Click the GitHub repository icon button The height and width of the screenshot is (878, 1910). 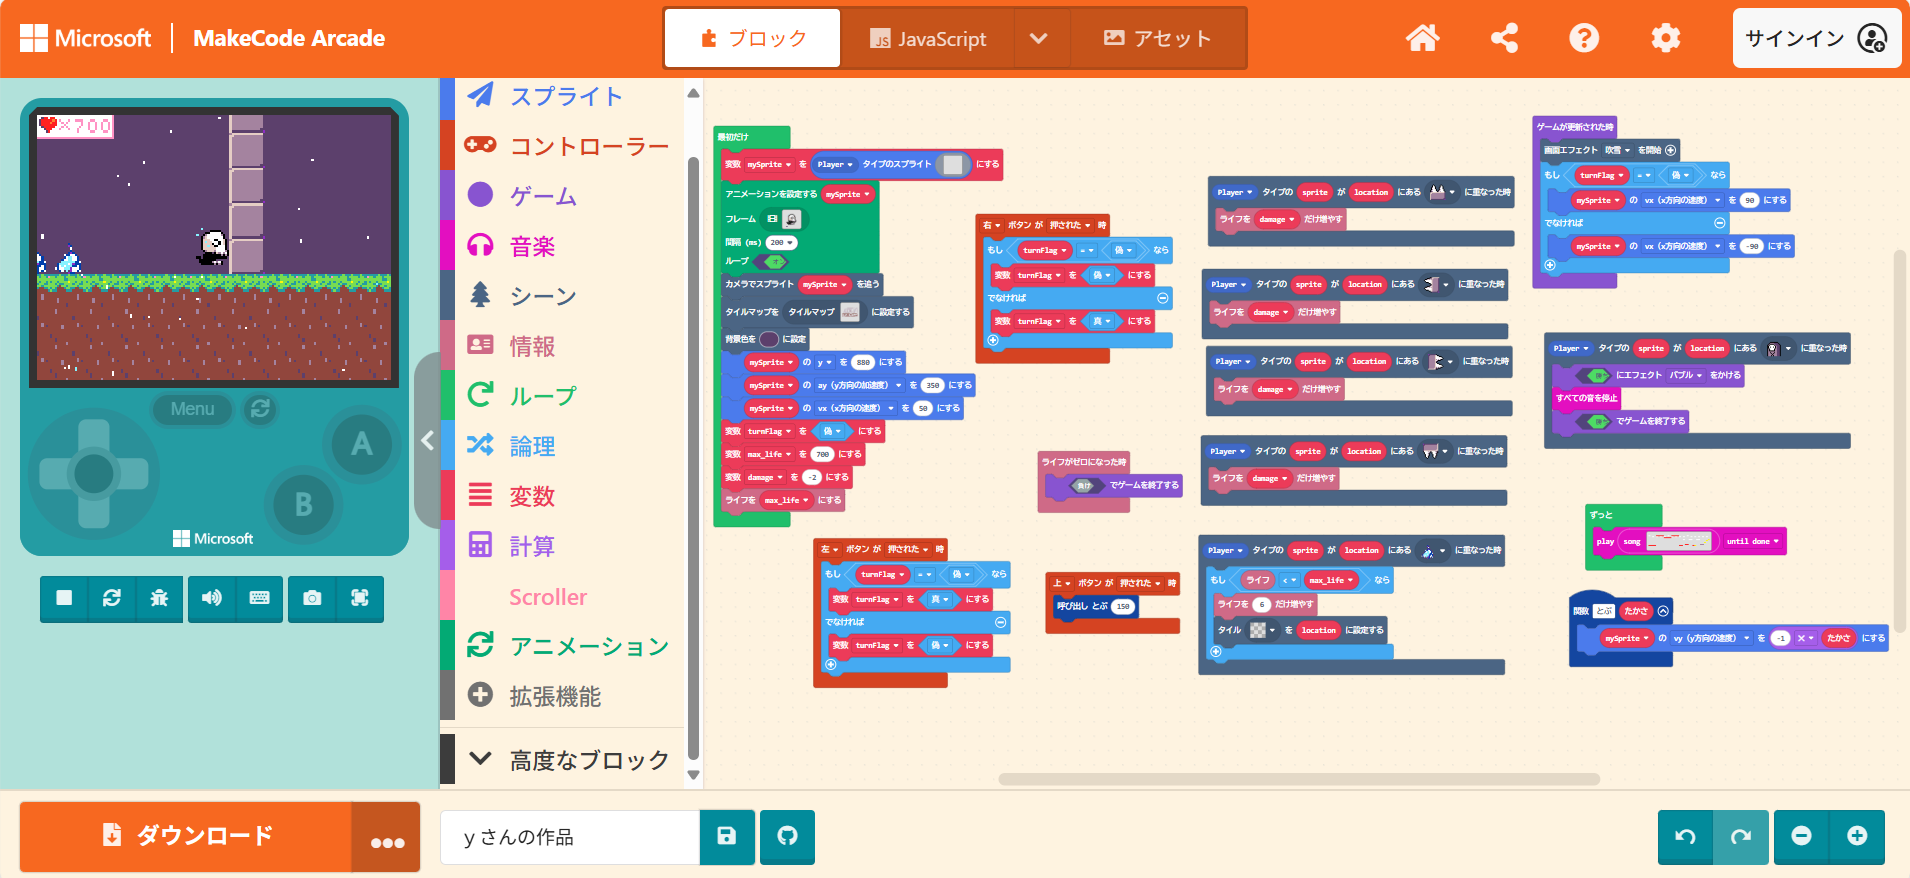[787, 836]
